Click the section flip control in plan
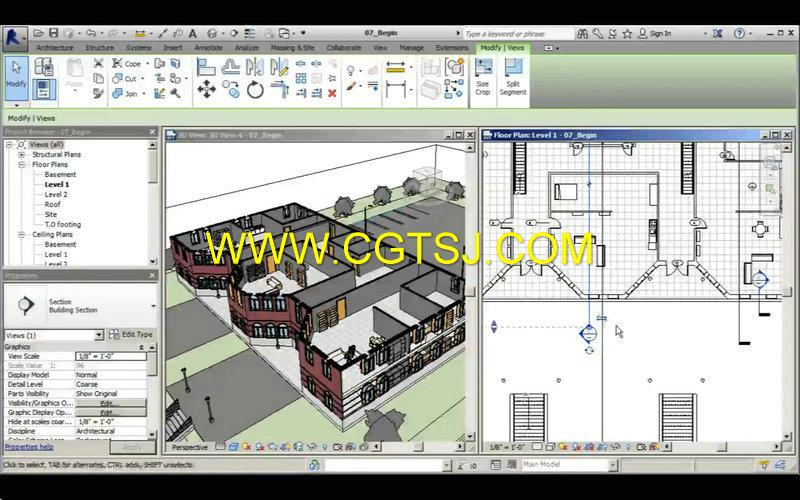This screenshot has height=500, width=800. click(602, 318)
